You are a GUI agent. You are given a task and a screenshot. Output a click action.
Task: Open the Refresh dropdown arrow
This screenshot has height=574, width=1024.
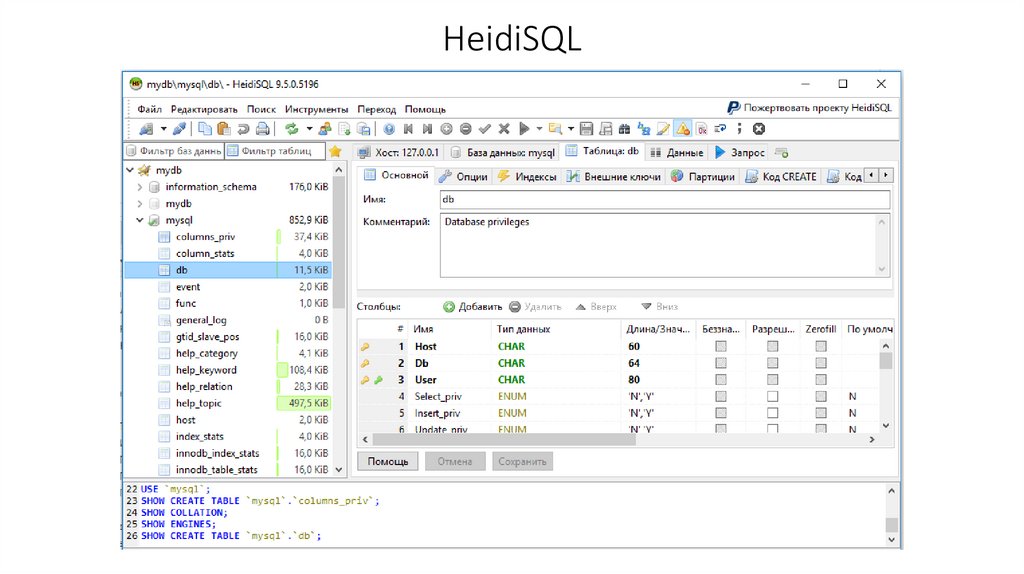click(309, 129)
